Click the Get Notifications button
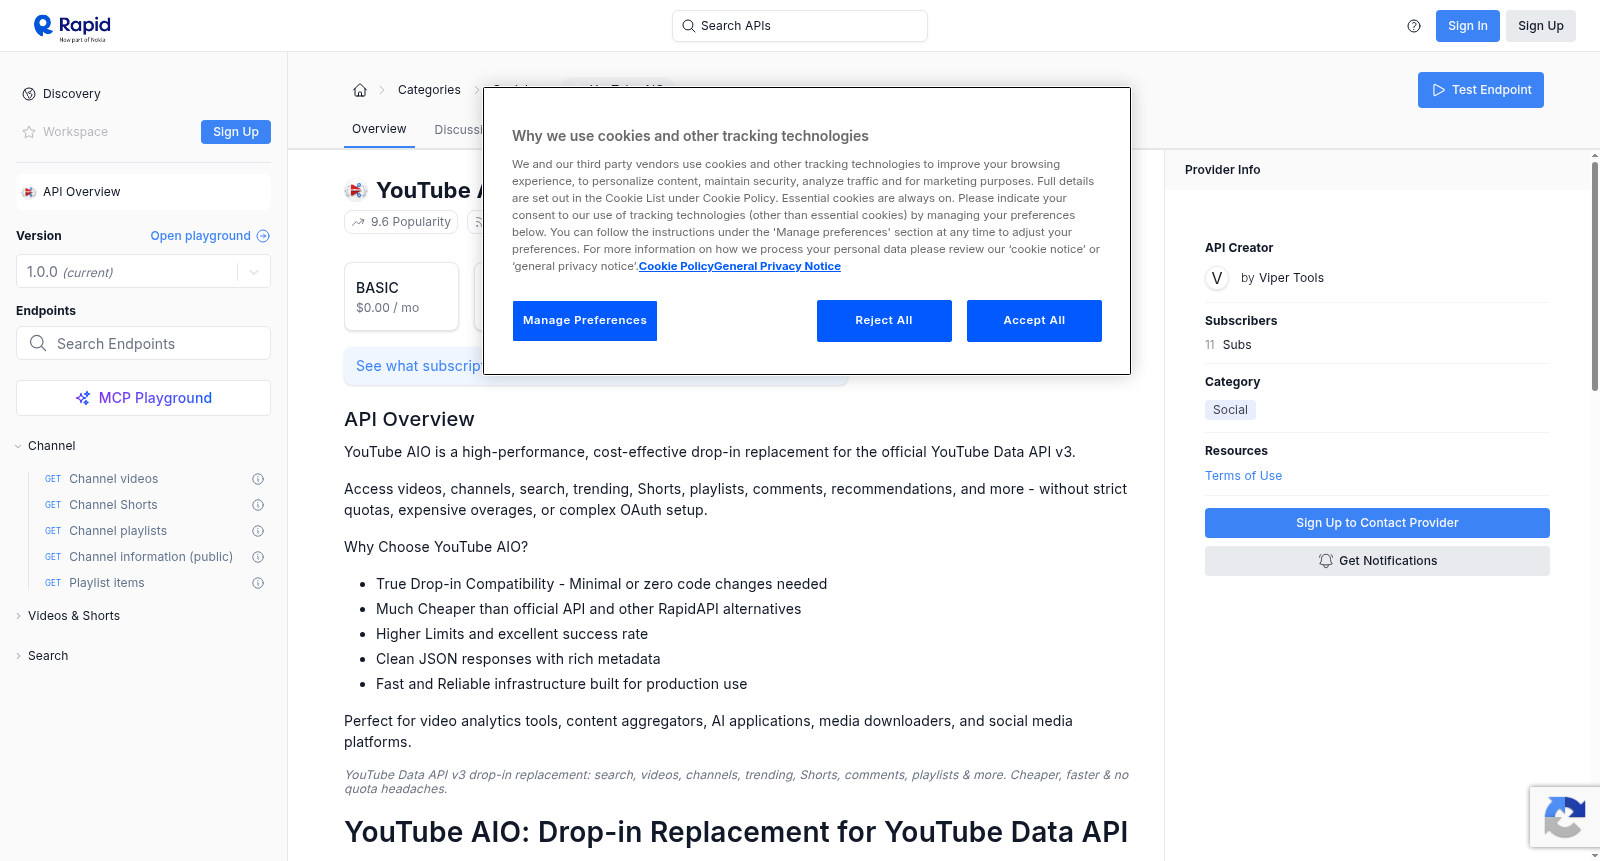 point(1377,561)
